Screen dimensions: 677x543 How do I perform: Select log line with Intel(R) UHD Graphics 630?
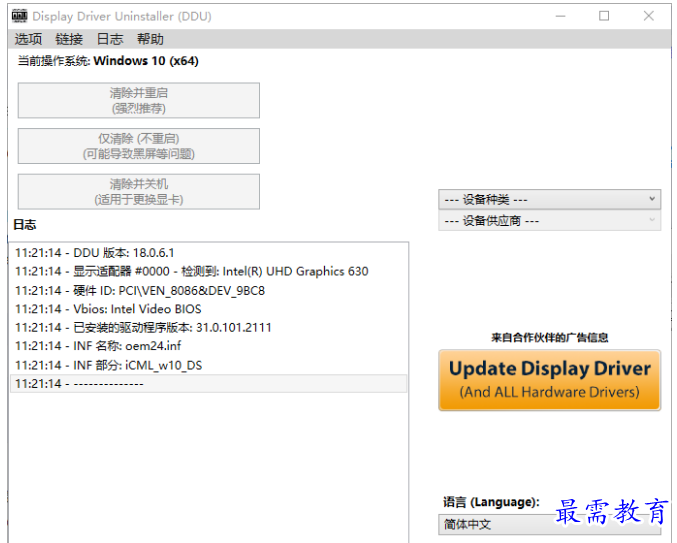point(209,272)
